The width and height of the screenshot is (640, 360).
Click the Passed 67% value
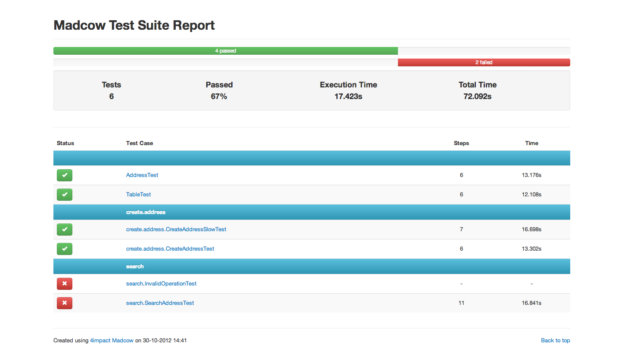(219, 96)
